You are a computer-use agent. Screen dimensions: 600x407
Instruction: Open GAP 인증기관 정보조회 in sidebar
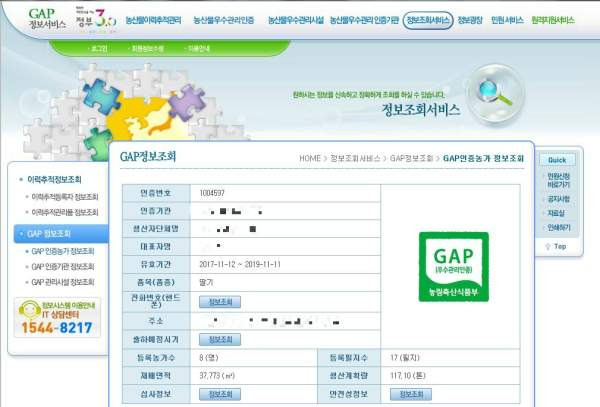(x=63, y=267)
